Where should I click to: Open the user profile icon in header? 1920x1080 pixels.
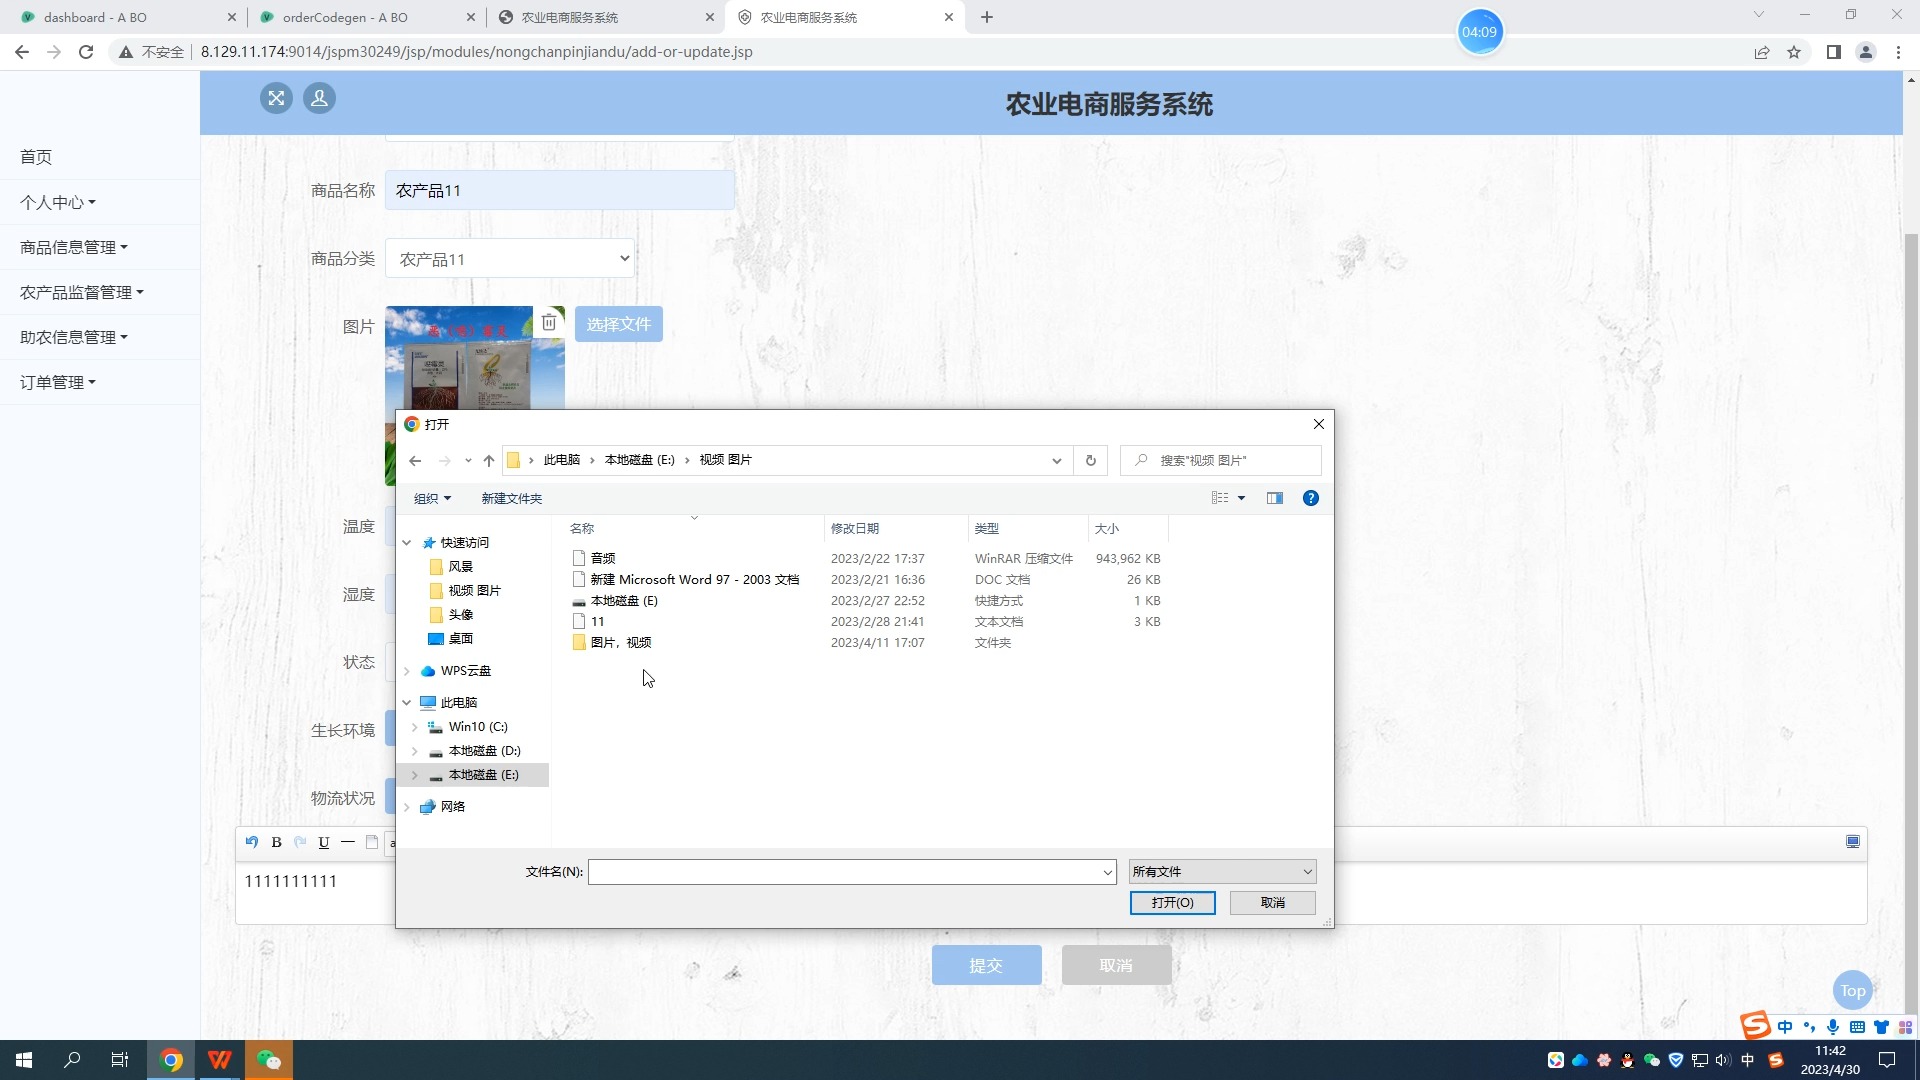coord(319,98)
